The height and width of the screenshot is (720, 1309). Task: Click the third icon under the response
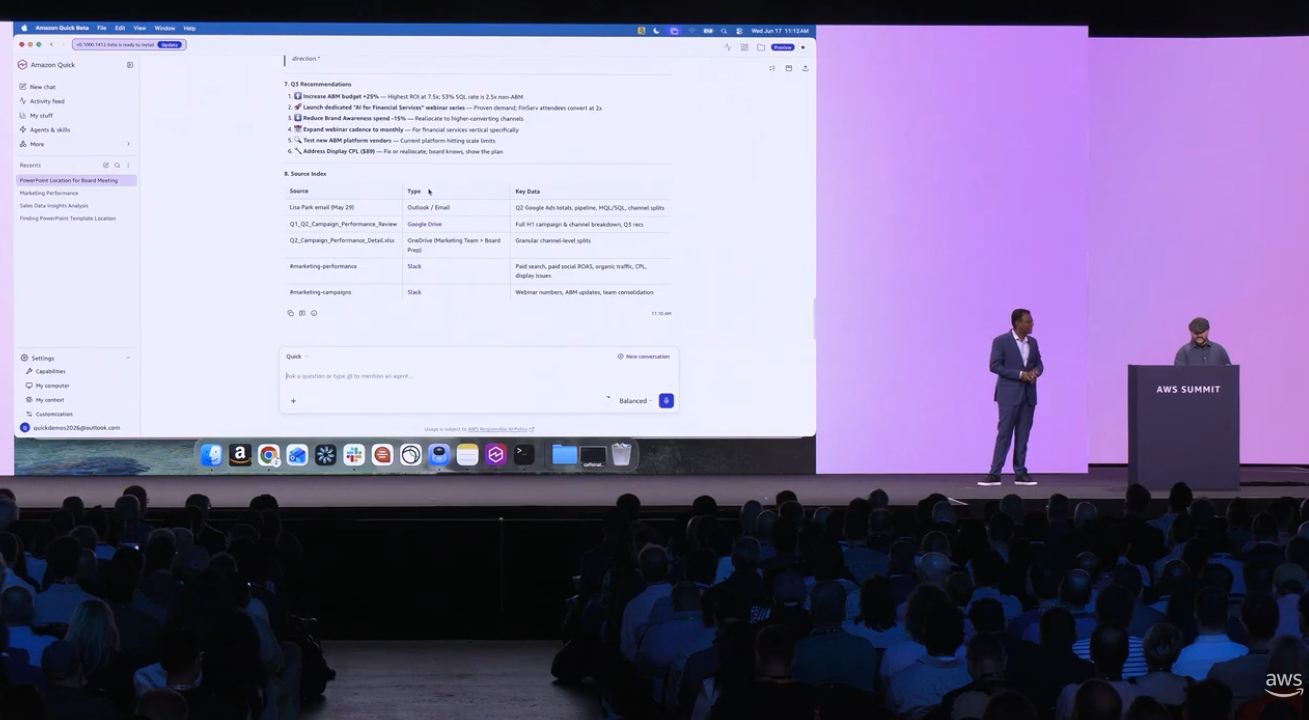click(314, 313)
